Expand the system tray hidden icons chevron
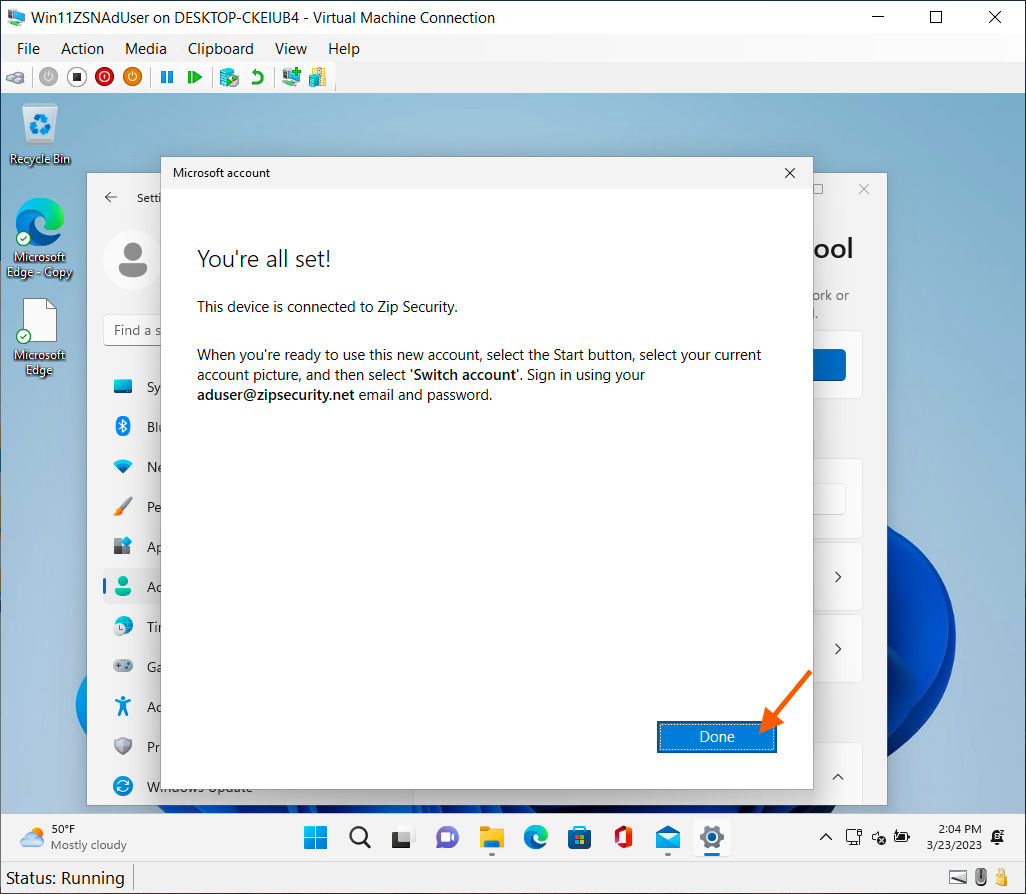 coord(825,837)
